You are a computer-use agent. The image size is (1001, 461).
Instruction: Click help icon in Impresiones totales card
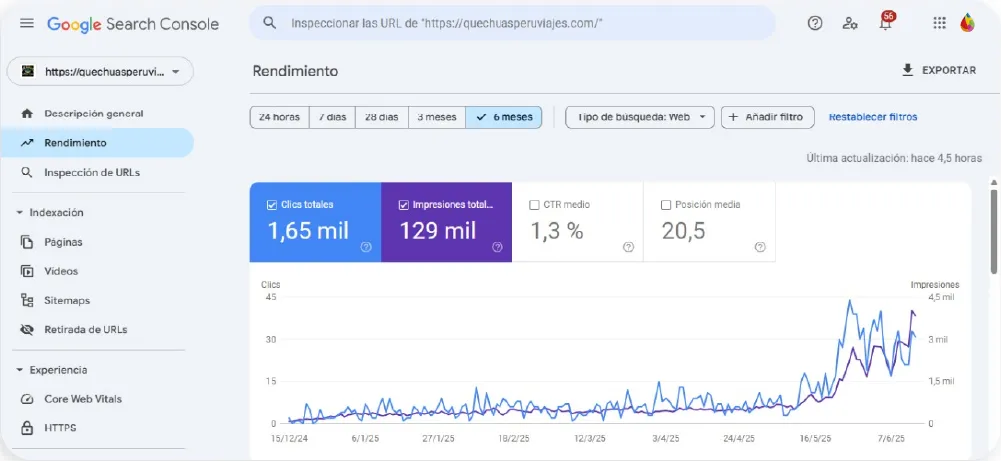497,247
